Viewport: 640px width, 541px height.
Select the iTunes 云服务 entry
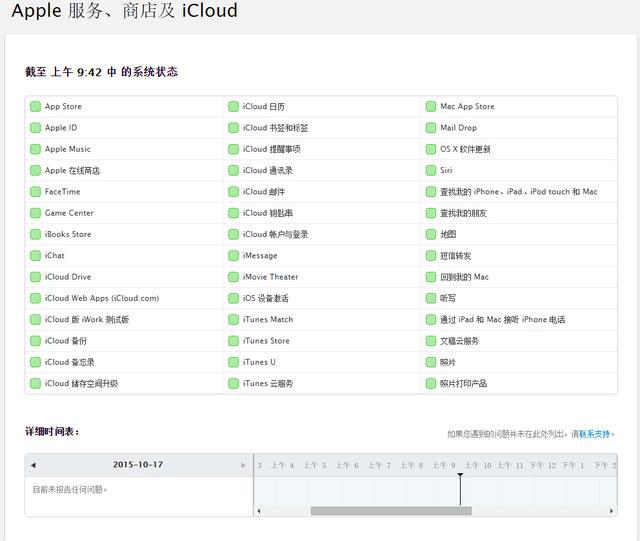pos(268,383)
